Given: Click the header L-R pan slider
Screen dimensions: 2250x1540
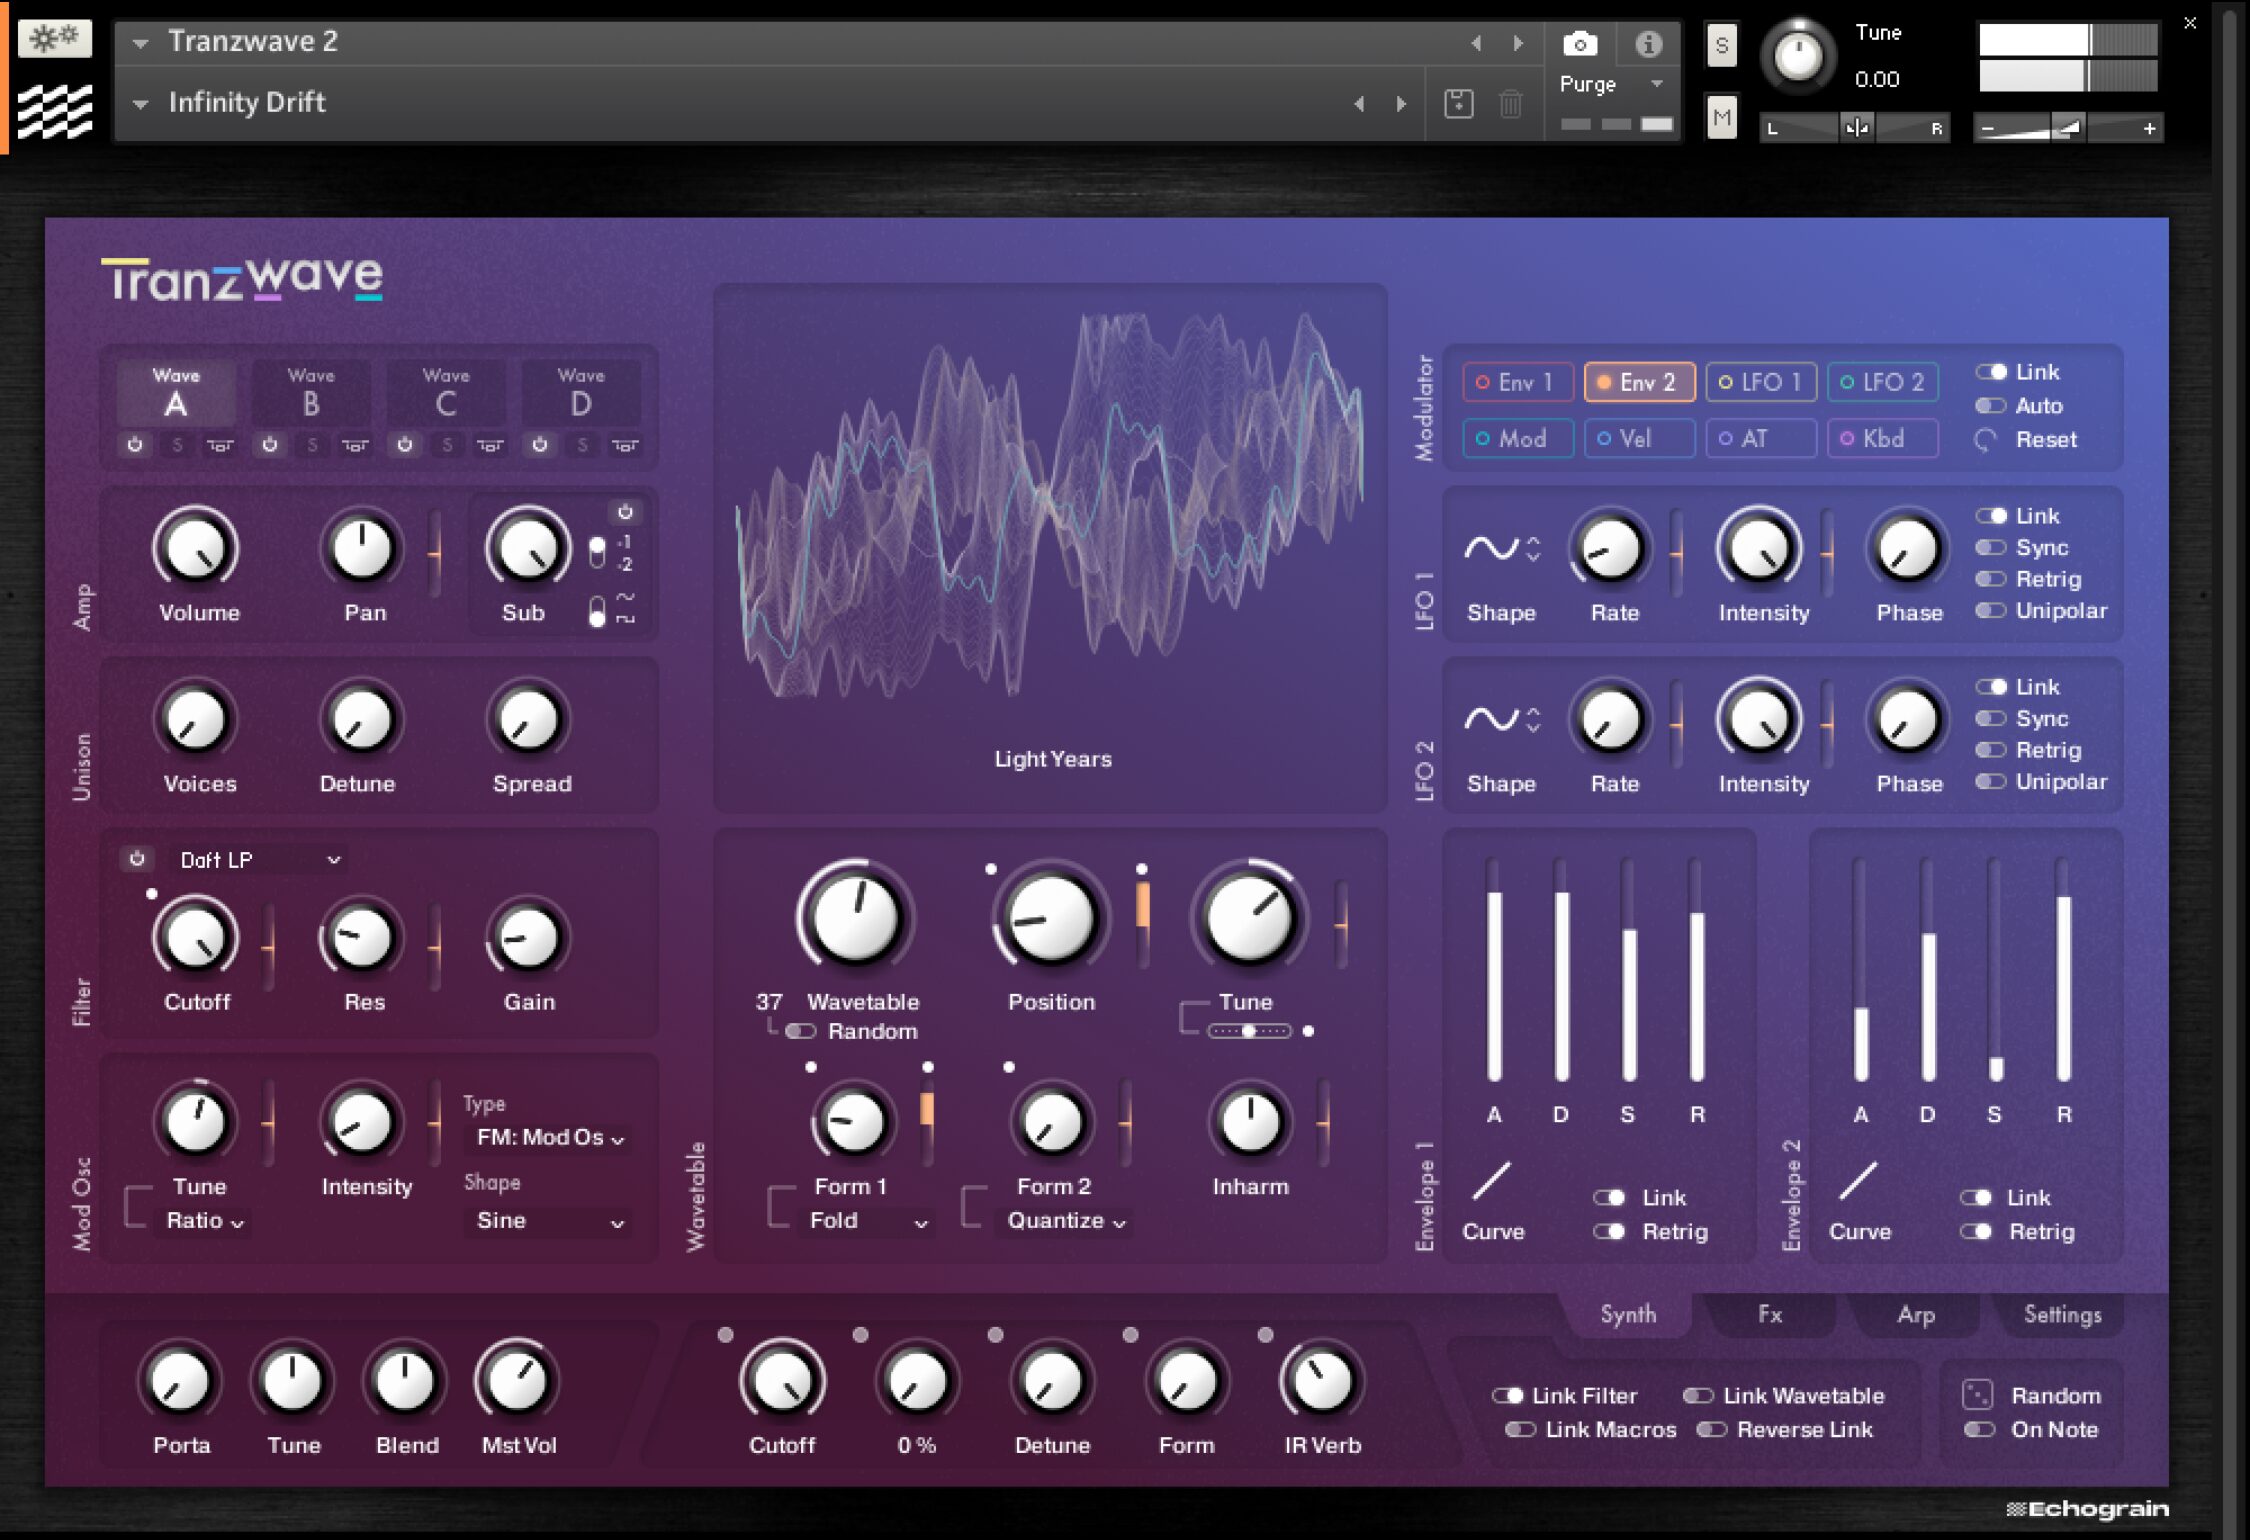Looking at the screenshot, I should 1855,127.
